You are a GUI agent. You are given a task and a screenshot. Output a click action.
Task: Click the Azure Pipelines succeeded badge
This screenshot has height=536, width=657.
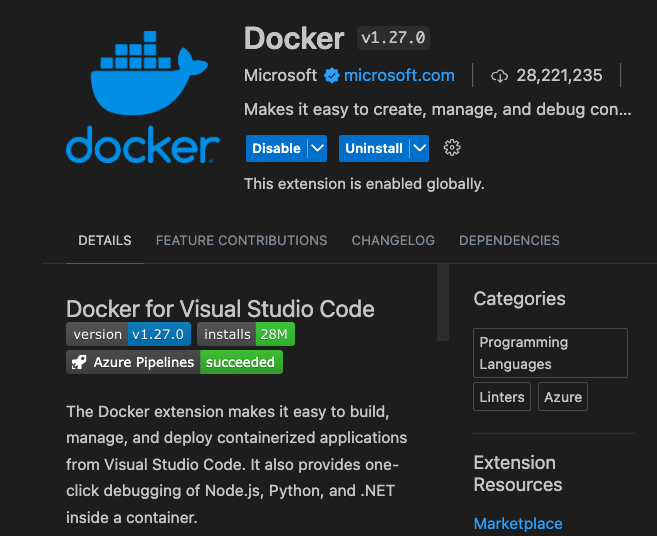click(x=174, y=362)
